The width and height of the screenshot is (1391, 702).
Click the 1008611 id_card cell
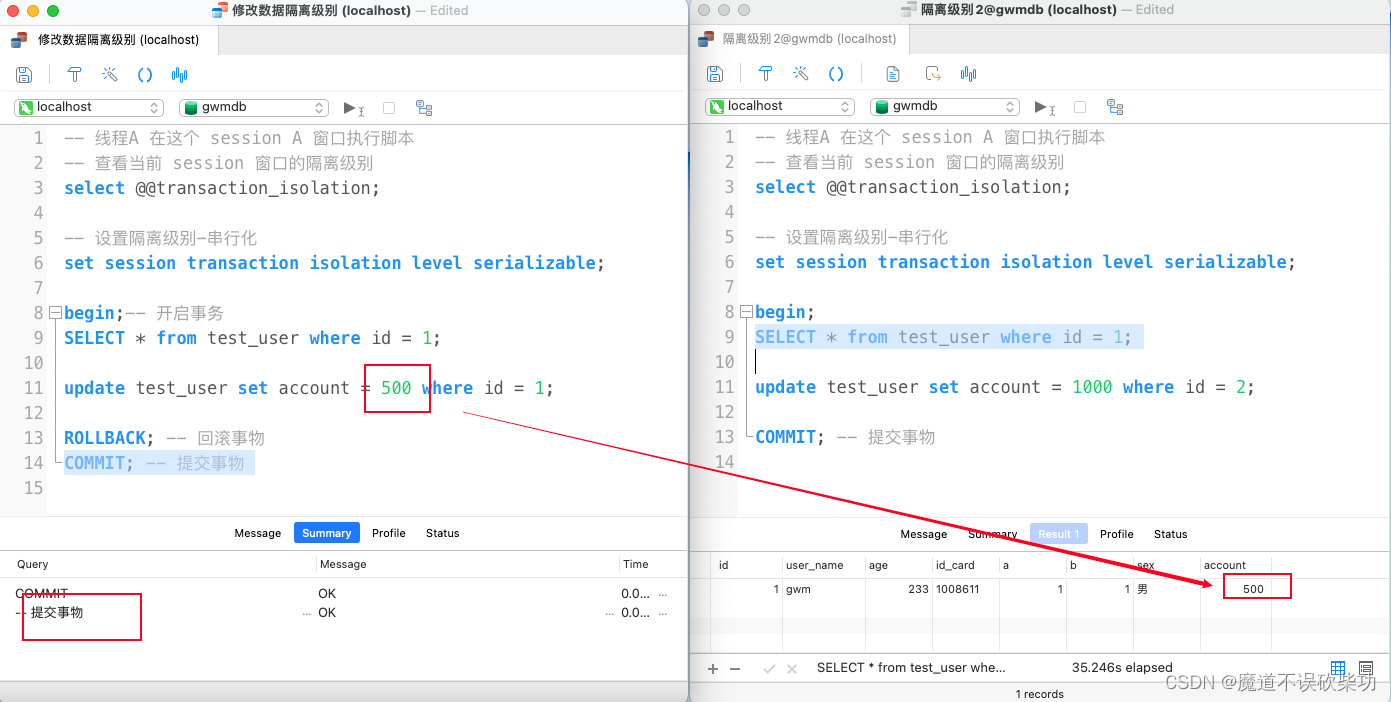point(965,589)
